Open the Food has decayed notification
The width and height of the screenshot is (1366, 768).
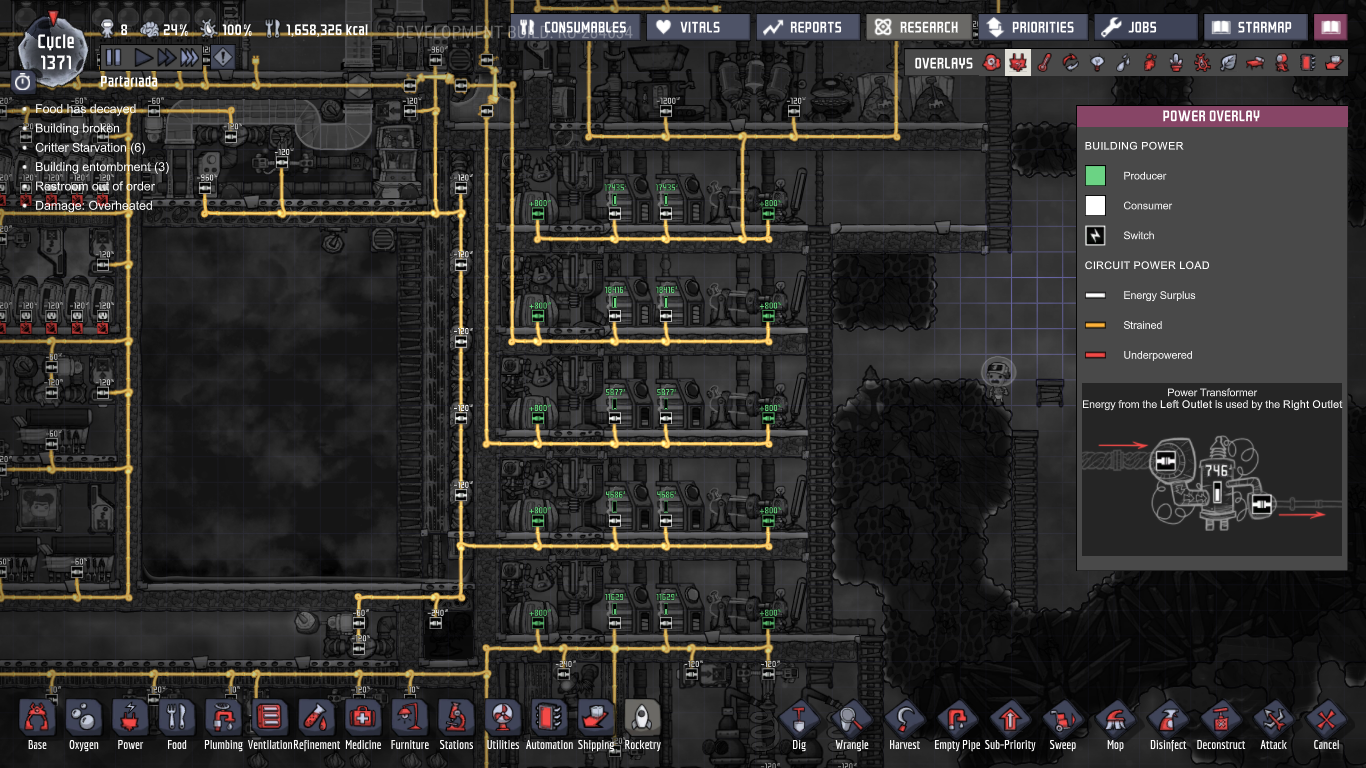85,109
